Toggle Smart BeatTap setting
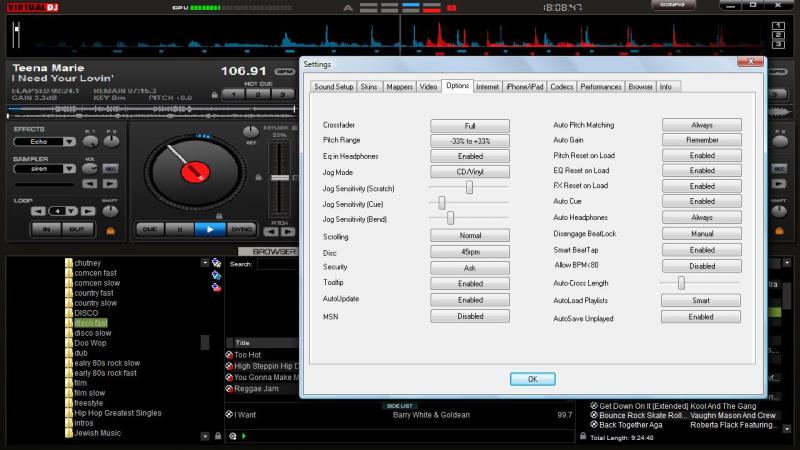This screenshot has height=450, width=800. coord(702,250)
